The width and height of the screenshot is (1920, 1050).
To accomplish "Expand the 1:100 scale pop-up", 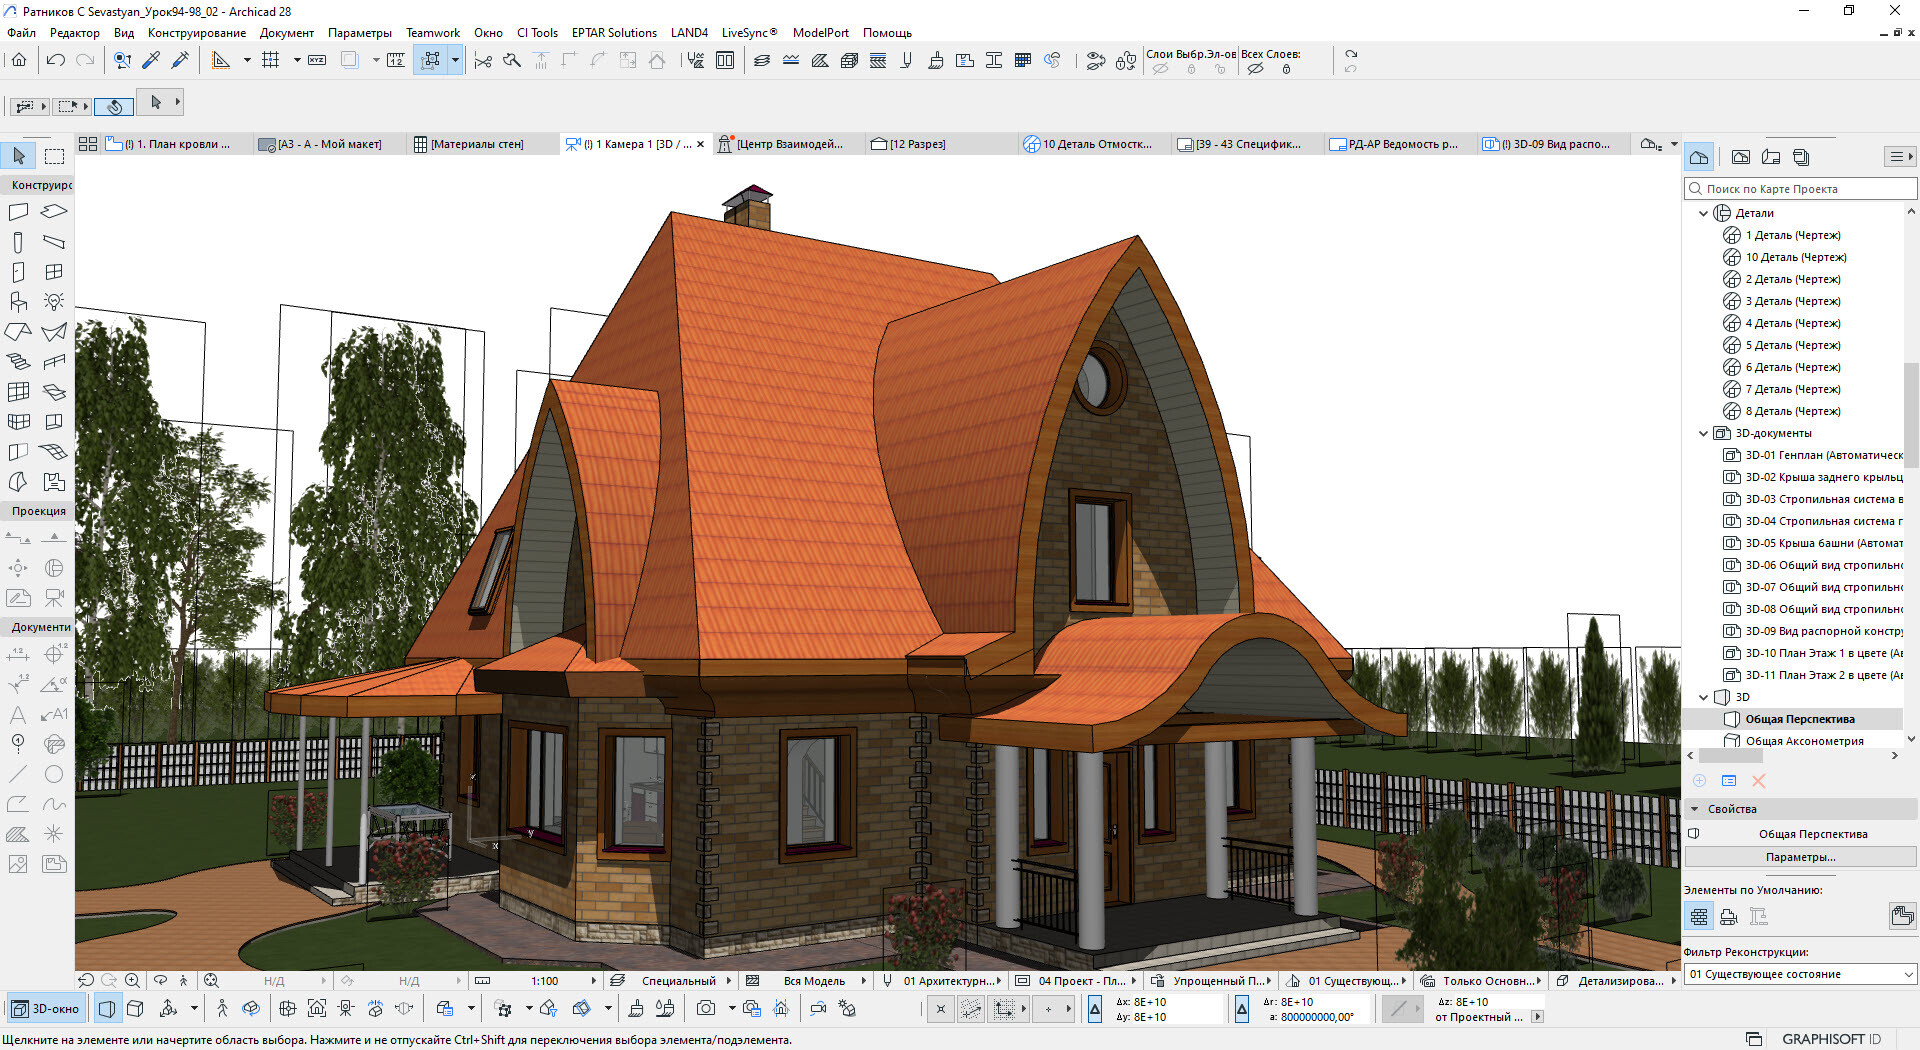I will 593,981.
